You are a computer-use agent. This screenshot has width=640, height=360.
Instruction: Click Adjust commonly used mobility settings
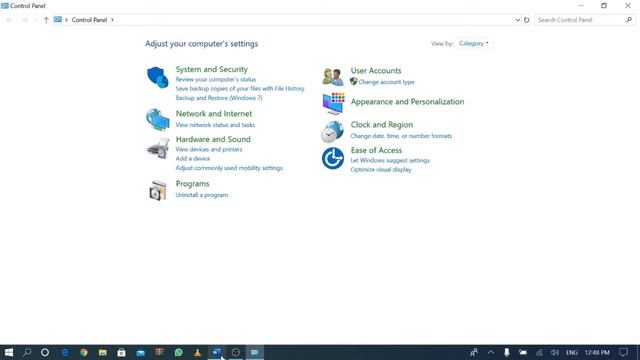pyautogui.click(x=229, y=168)
